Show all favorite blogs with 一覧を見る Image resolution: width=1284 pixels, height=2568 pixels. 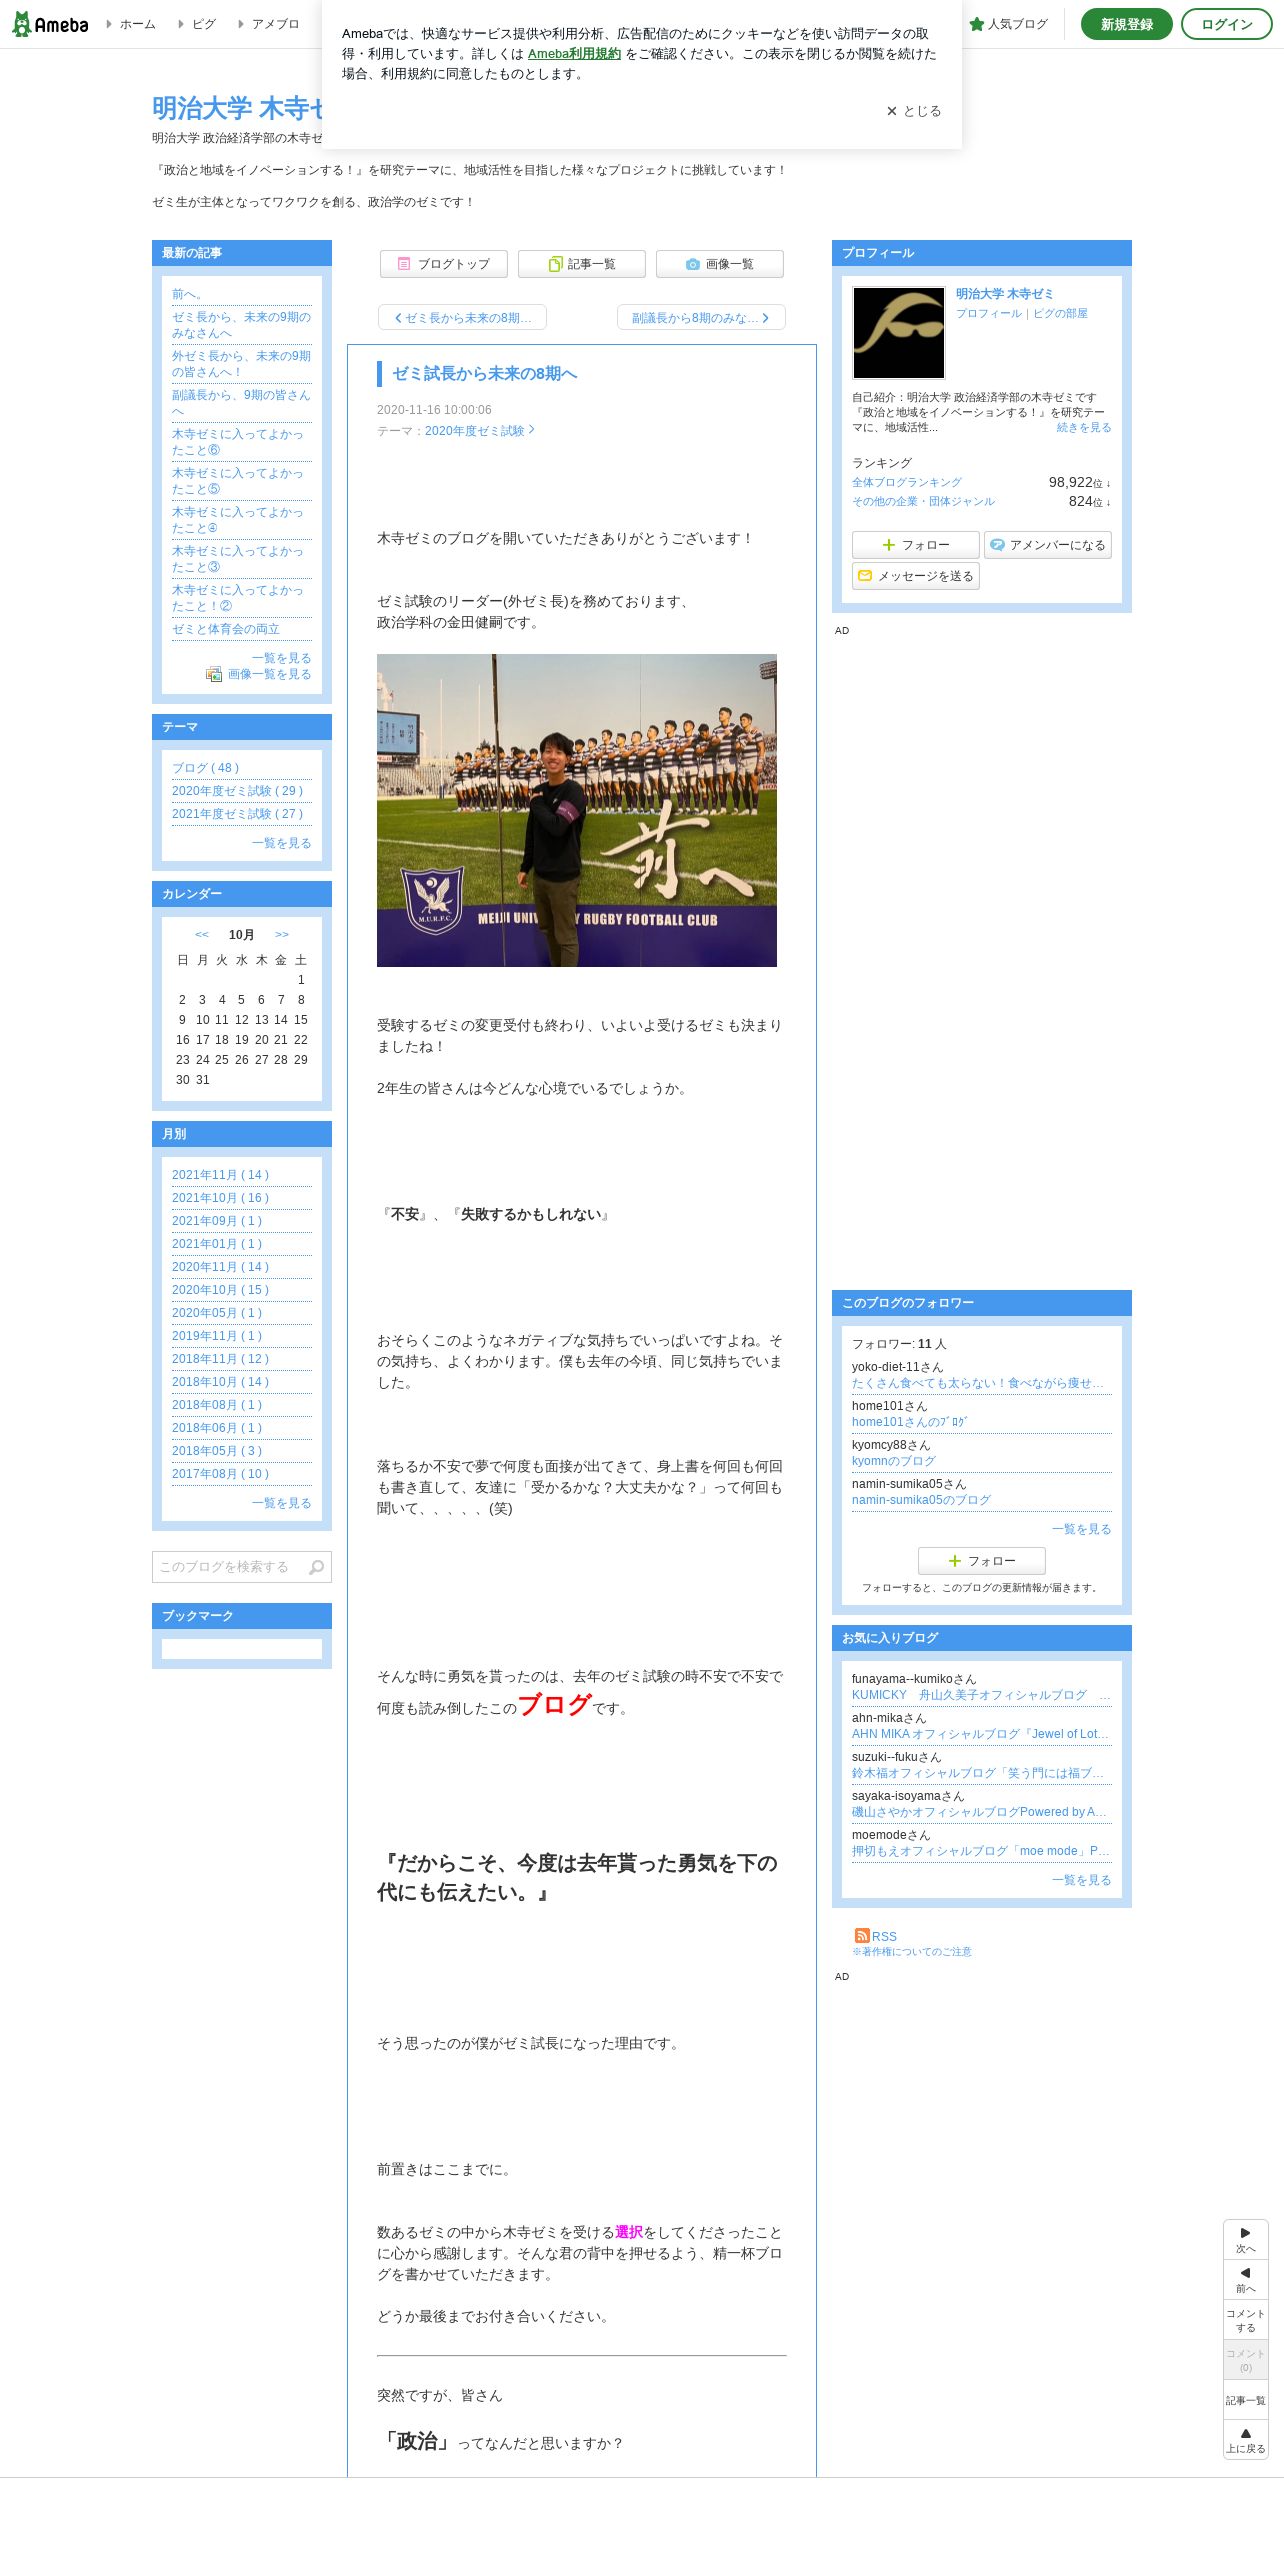tap(1082, 1881)
